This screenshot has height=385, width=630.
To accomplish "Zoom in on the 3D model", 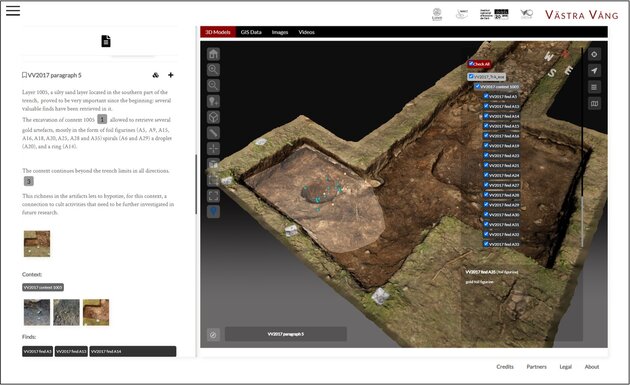I will (x=213, y=70).
